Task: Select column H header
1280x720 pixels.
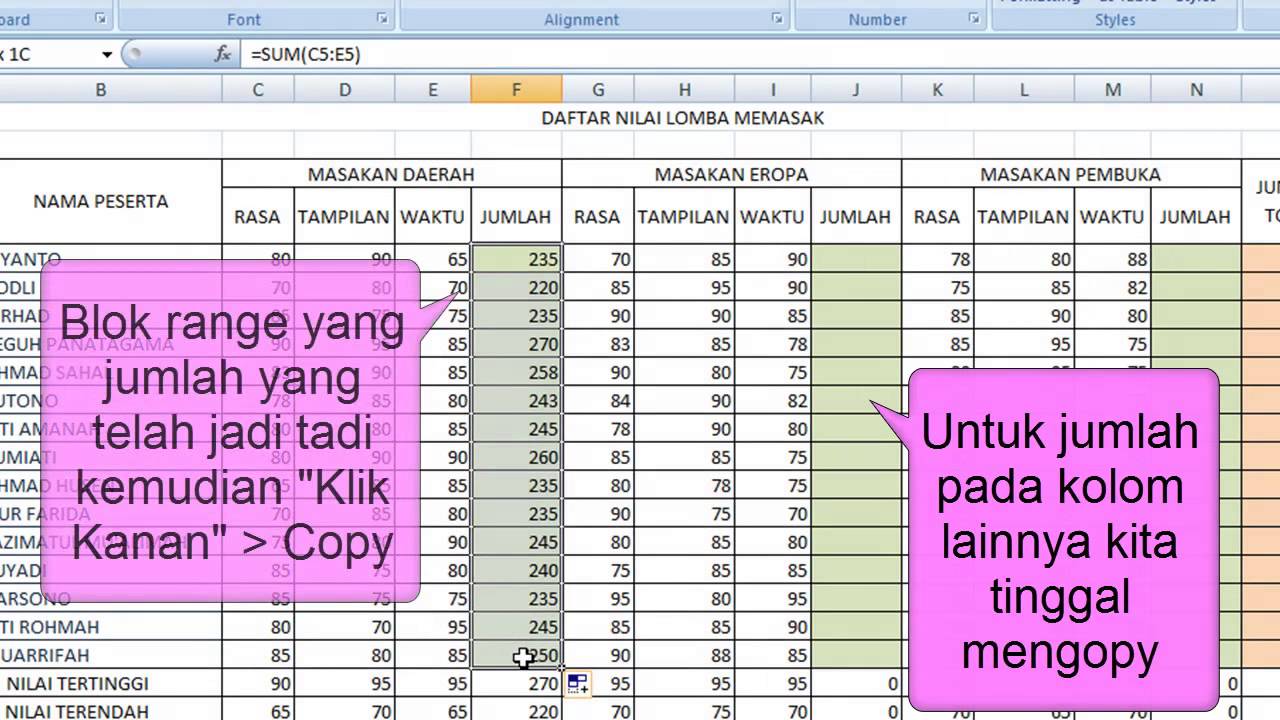Action: [x=684, y=90]
